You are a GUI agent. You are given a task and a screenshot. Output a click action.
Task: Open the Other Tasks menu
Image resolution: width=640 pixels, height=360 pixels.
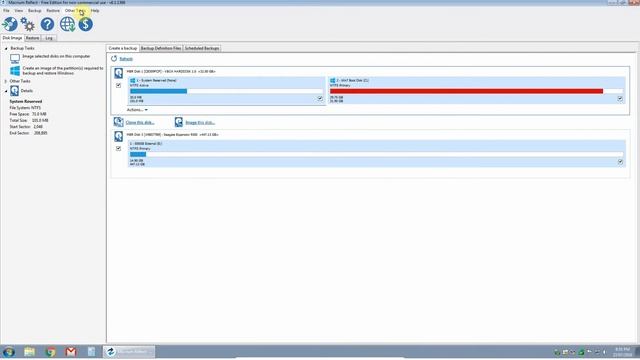tap(75, 11)
